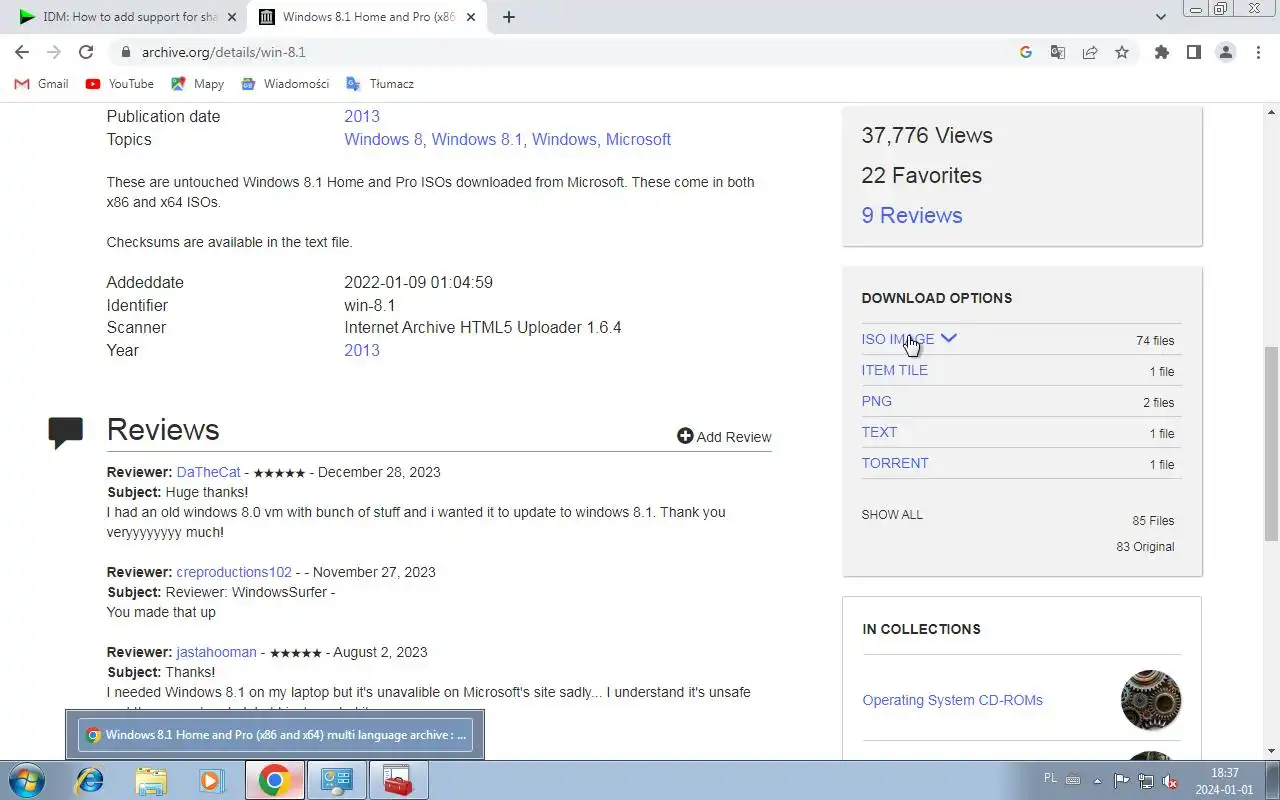Click the page vertical scrollbar thumb
This screenshot has width=1280, height=800.
pyautogui.click(x=1271, y=444)
